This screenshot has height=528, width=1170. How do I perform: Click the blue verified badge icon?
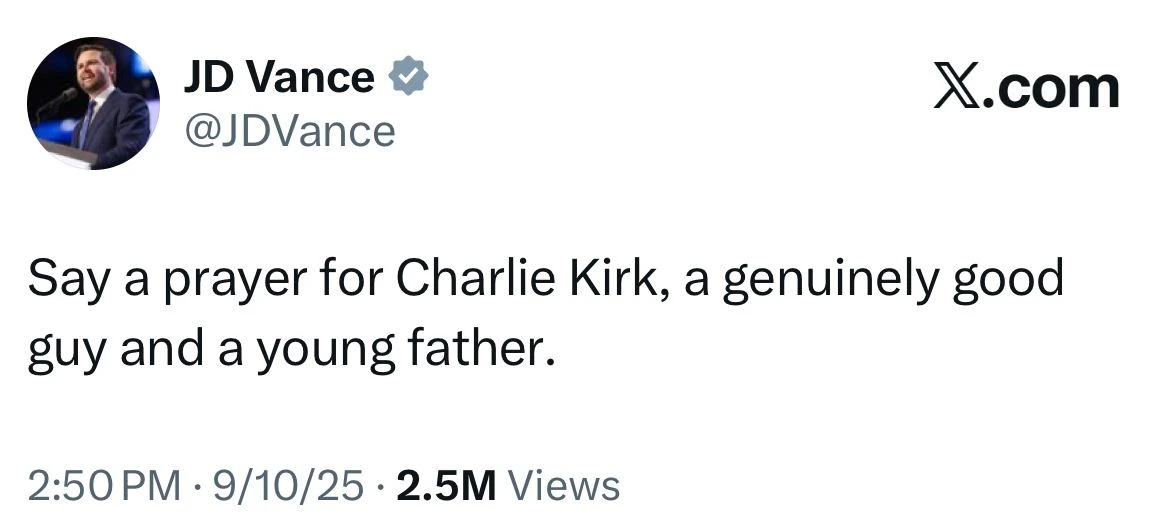click(409, 78)
